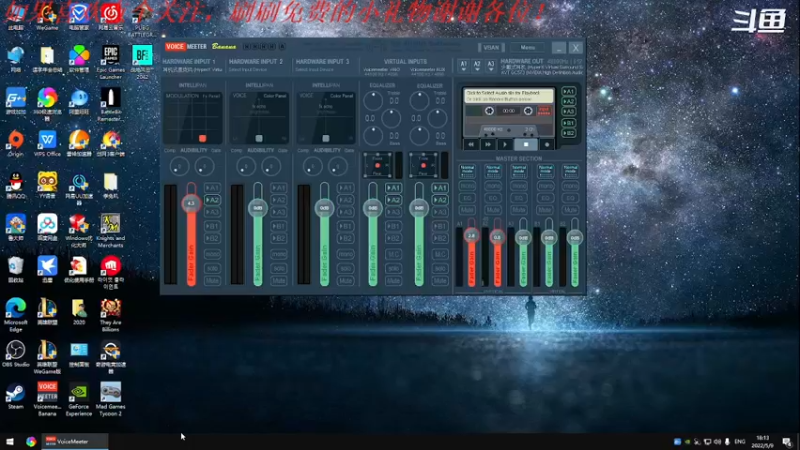Open the Mad Games Tycoon 2 shortcut
800x450 pixels.
[x=110, y=399]
